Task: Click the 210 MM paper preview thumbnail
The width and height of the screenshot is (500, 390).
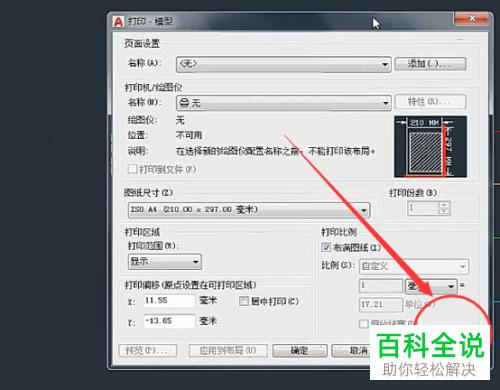Action: coord(430,147)
